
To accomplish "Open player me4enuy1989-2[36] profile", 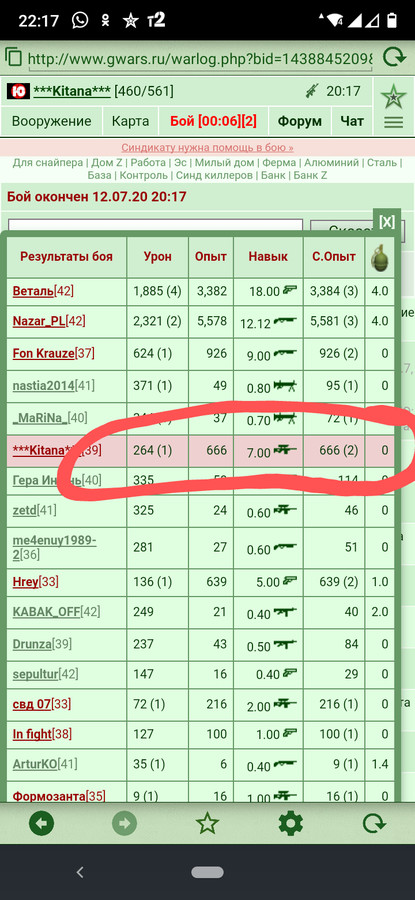I will coord(55,548).
